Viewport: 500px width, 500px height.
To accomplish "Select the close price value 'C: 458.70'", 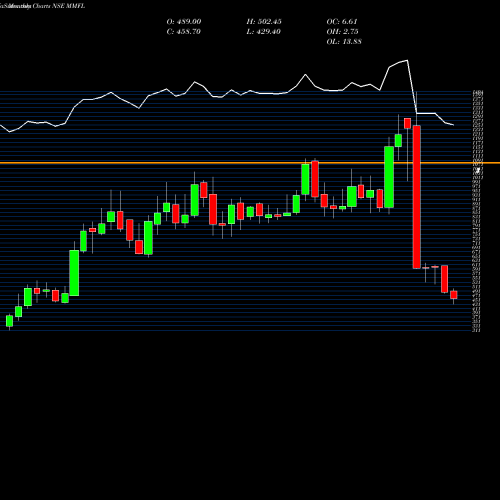I will (183, 32).
